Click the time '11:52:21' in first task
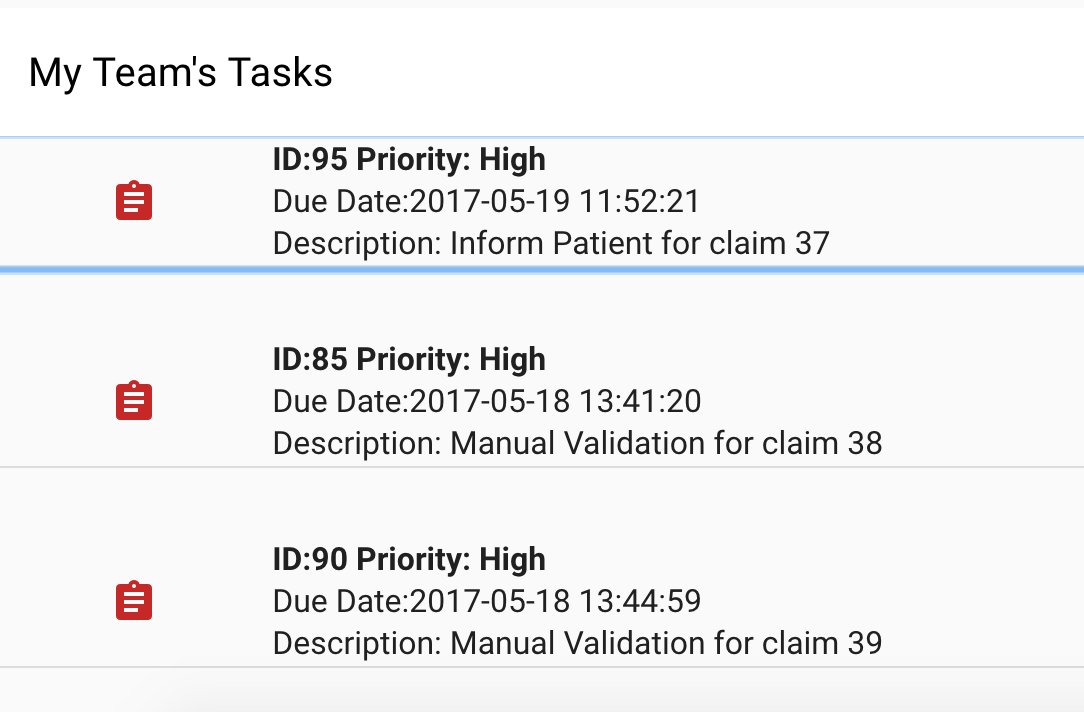This screenshot has width=1084, height=712. click(x=640, y=202)
